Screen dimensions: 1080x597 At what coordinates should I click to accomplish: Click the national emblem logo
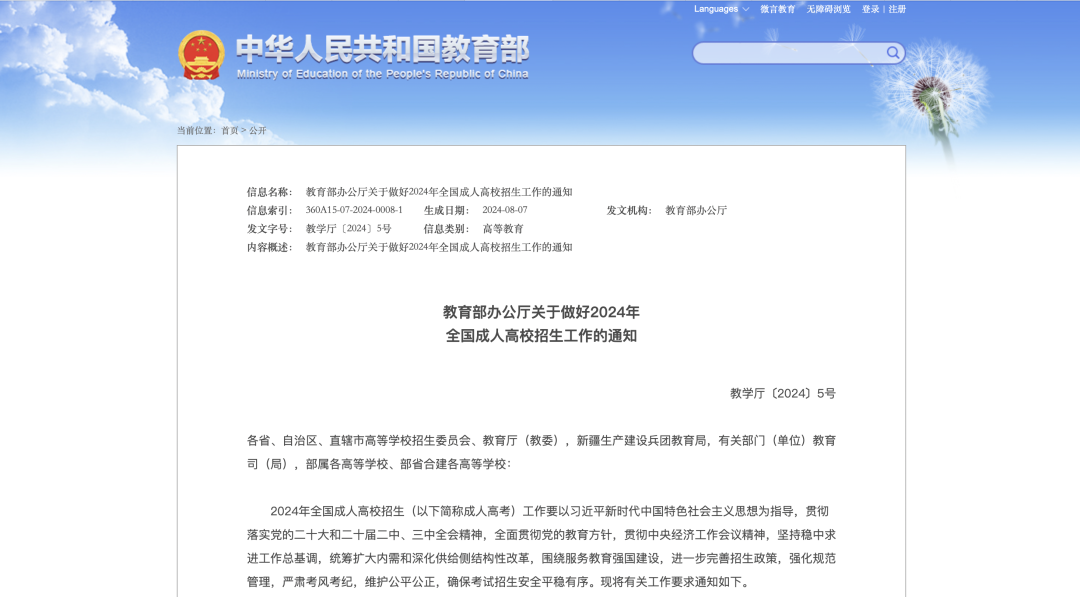[200, 53]
